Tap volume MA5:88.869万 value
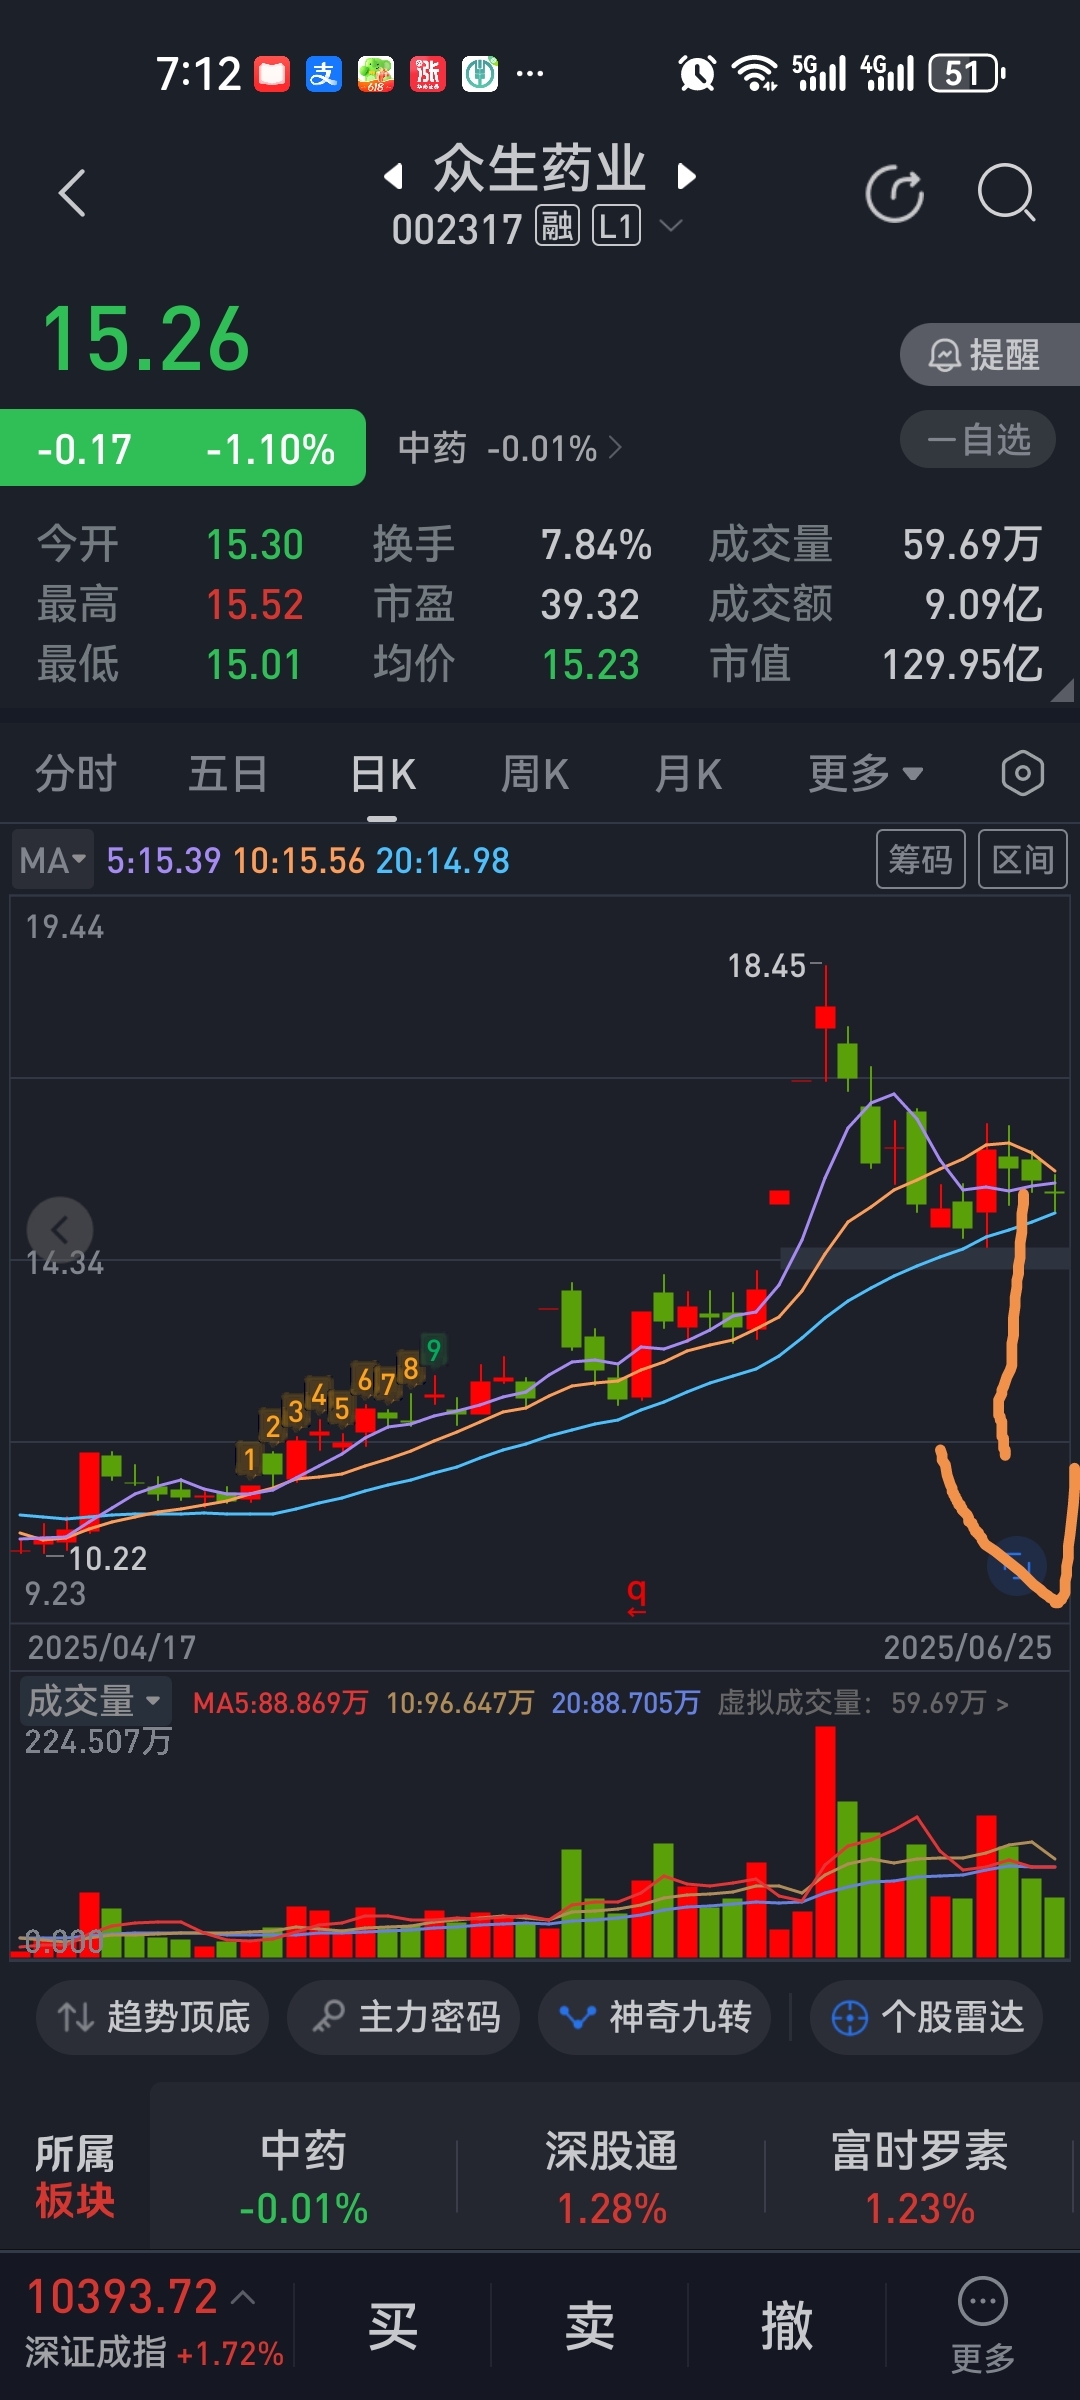The width and height of the screenshot is (1080, 2400). click(281, 1703)
